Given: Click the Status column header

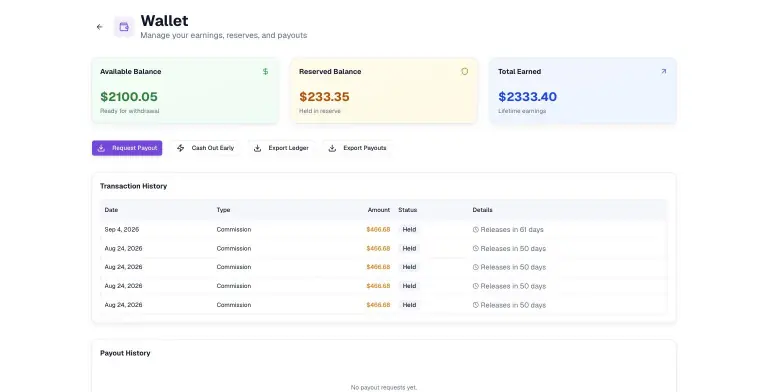Looking at the screenshot, I should coord(408,210).
